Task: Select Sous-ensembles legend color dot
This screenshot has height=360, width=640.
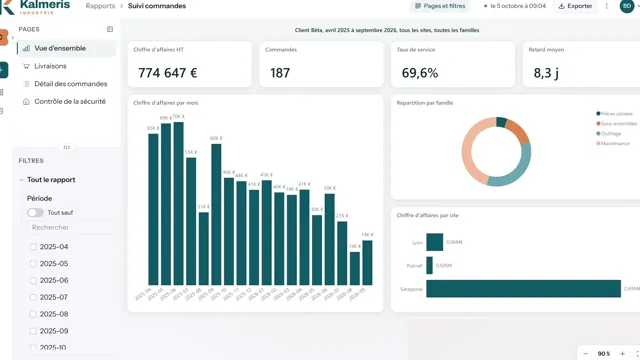Action: [x=598, y=123]
